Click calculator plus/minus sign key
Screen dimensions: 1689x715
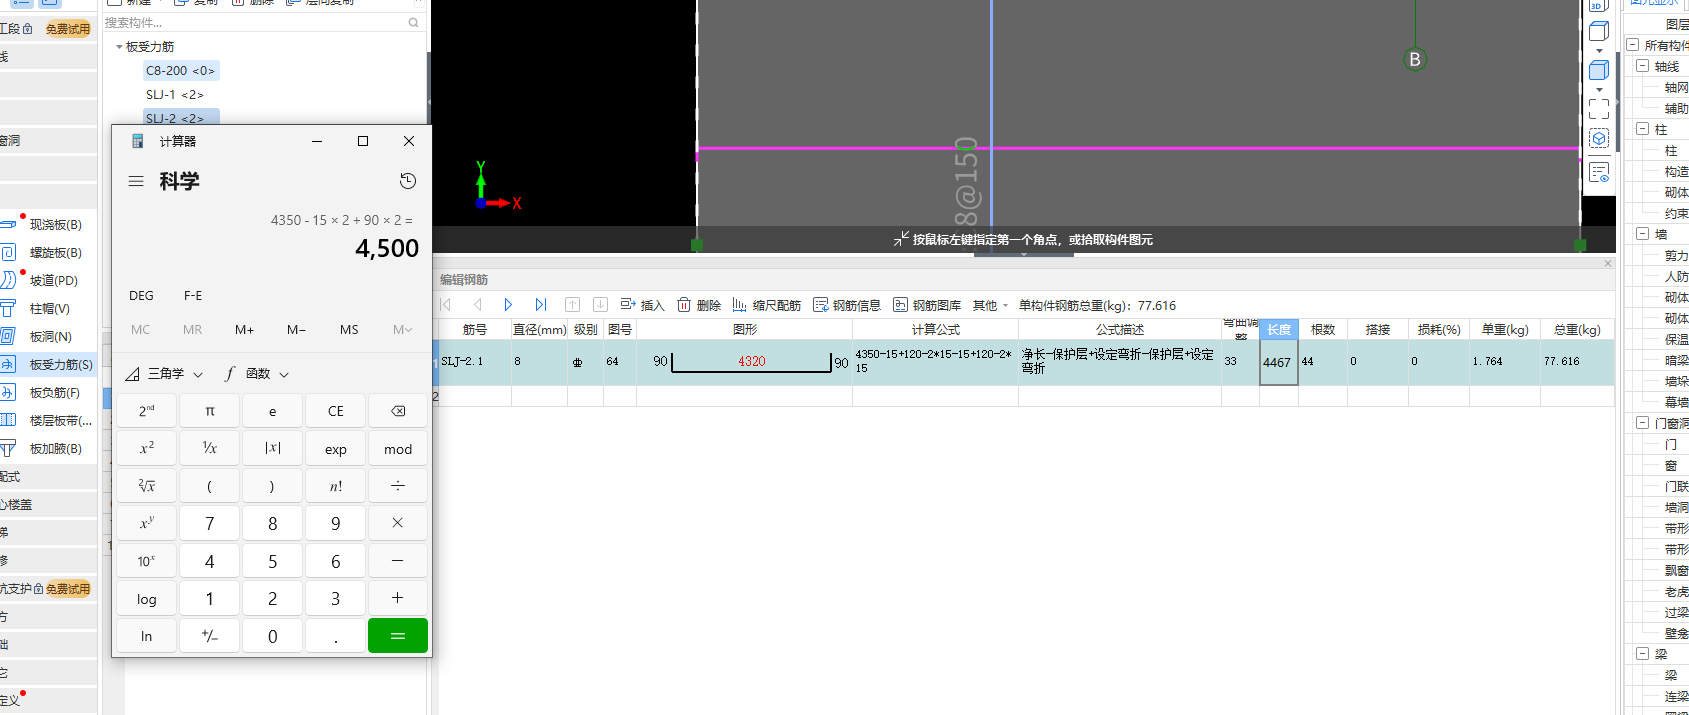point(210,636)
